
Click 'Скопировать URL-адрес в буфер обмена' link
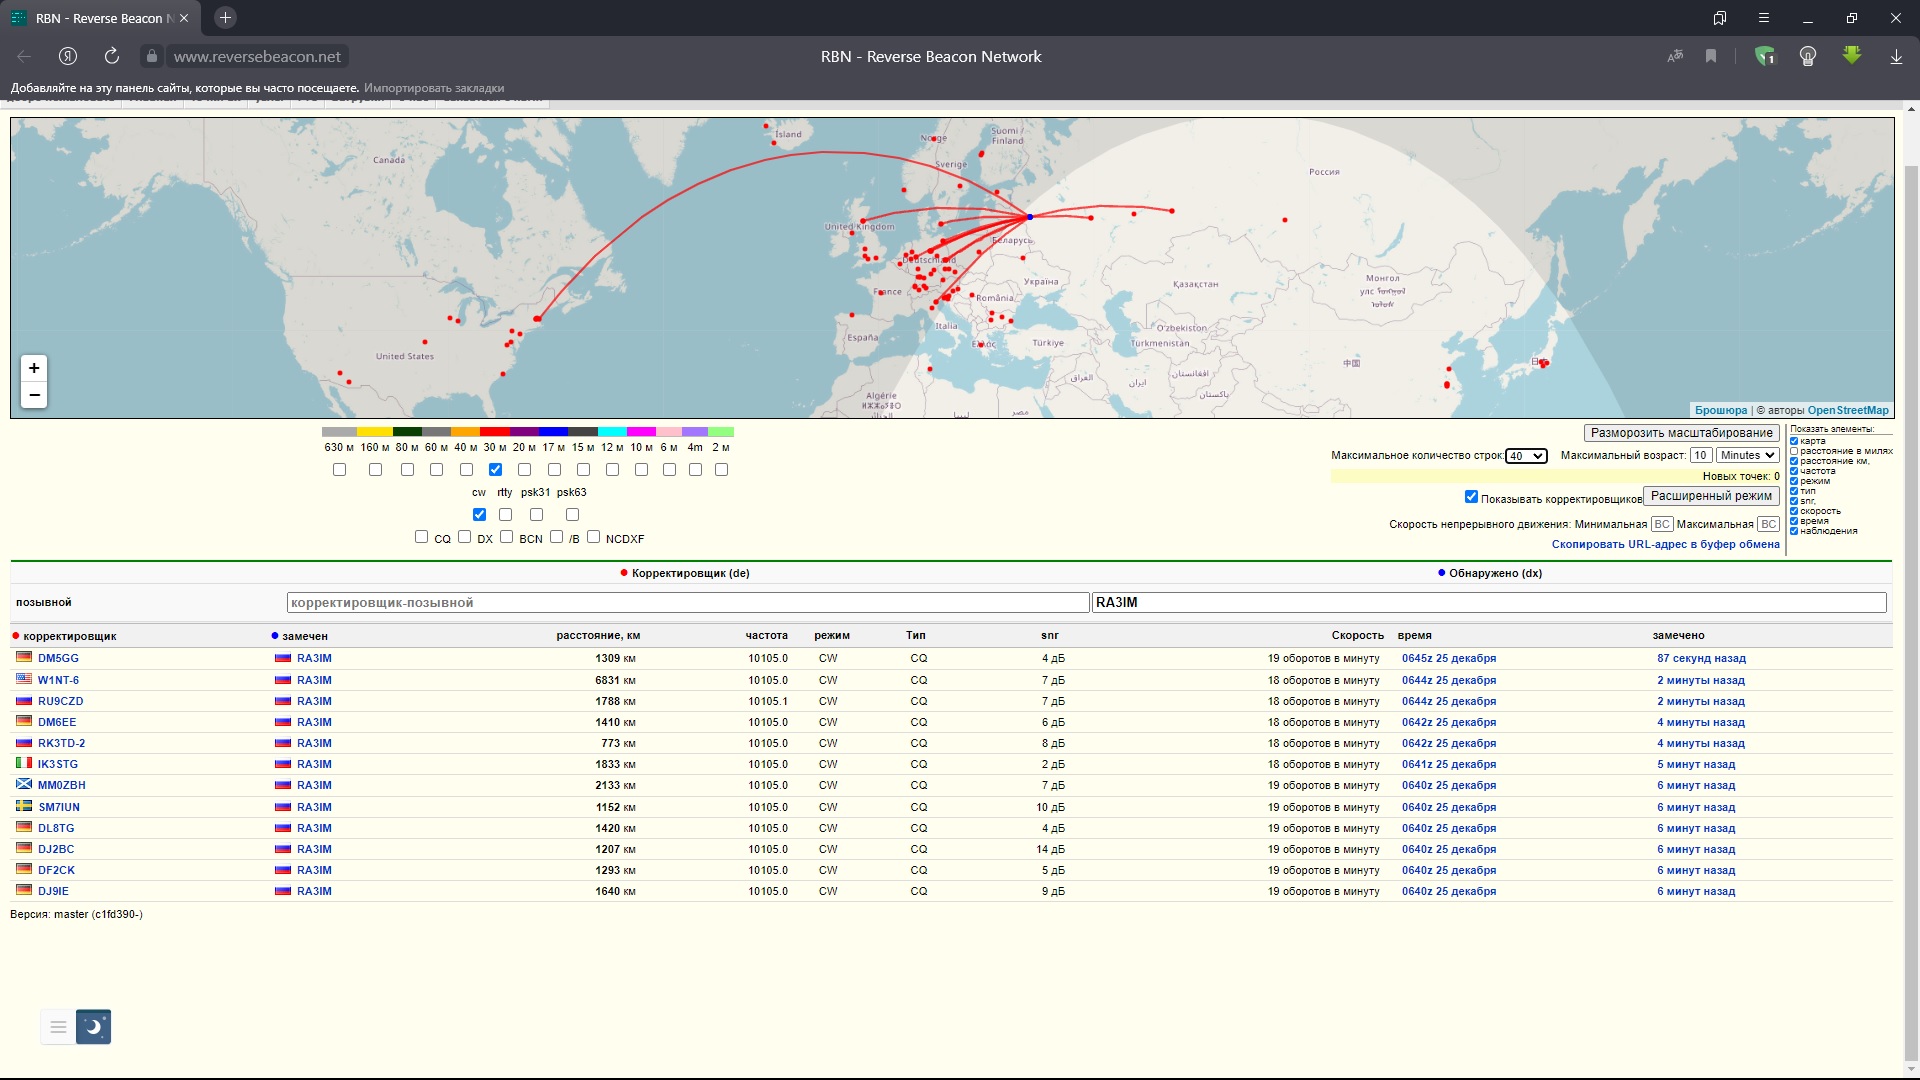[1665, 544]
